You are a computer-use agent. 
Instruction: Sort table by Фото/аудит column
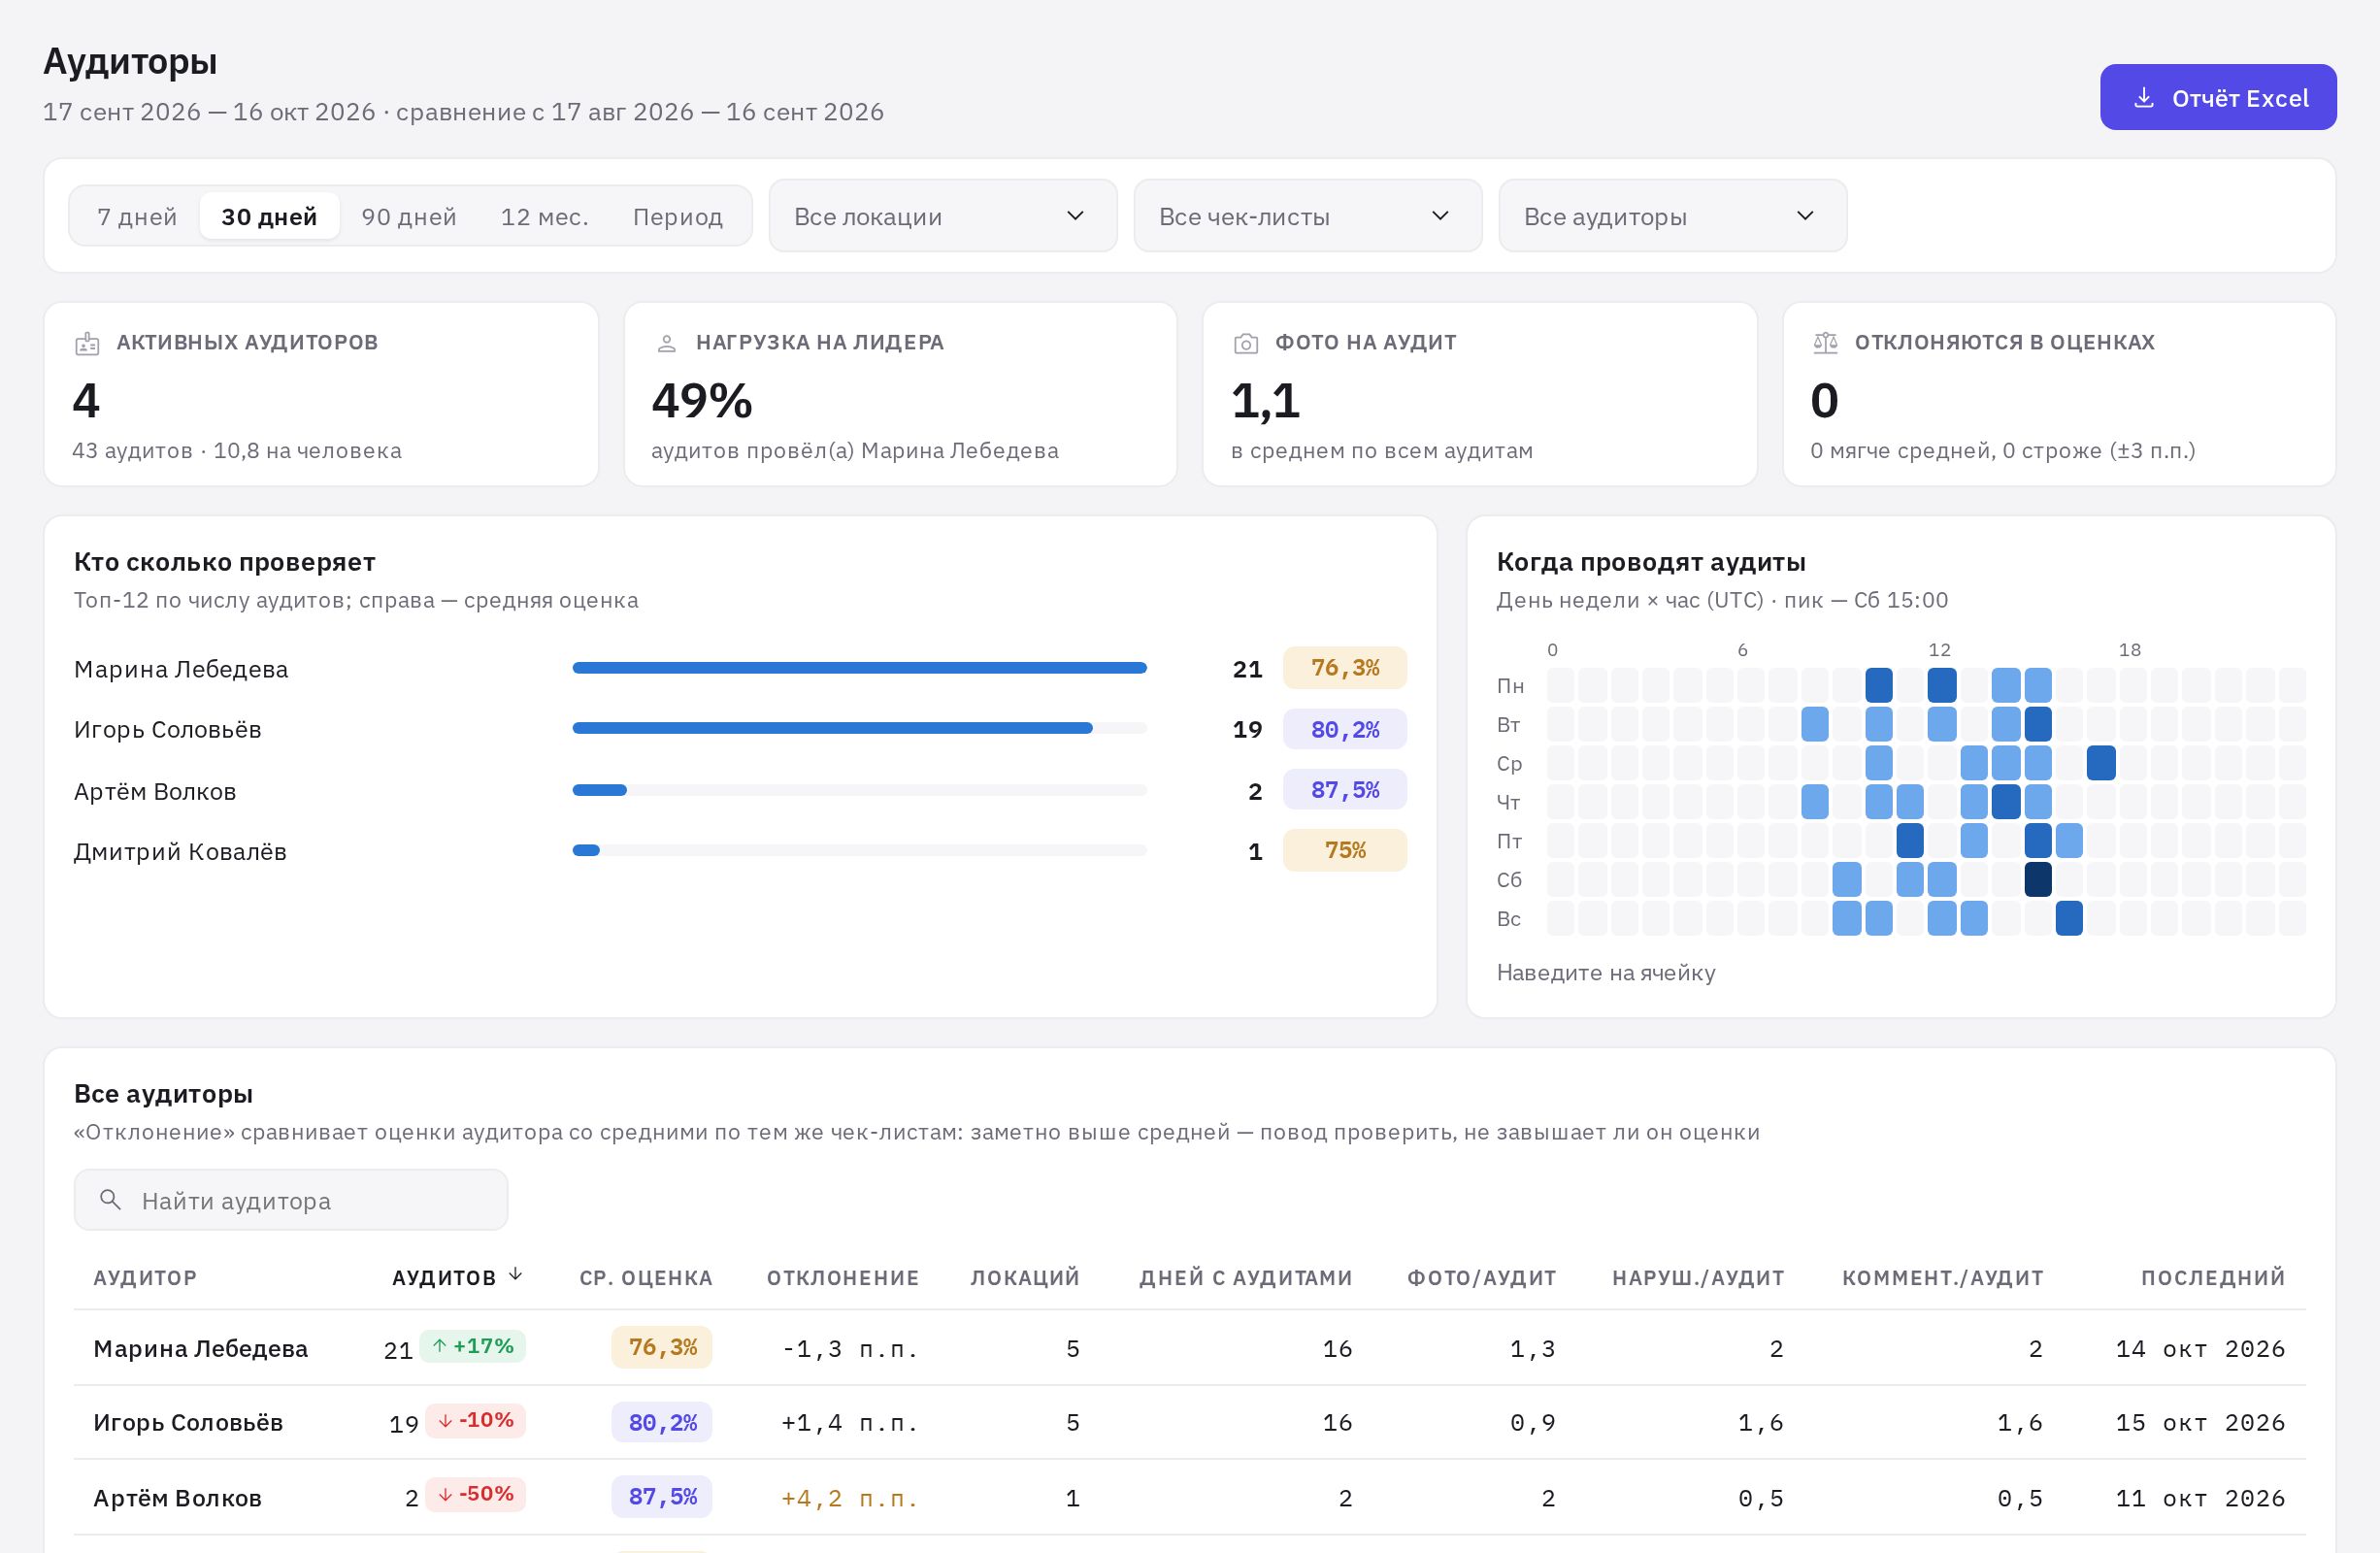pos(1482,1278)
